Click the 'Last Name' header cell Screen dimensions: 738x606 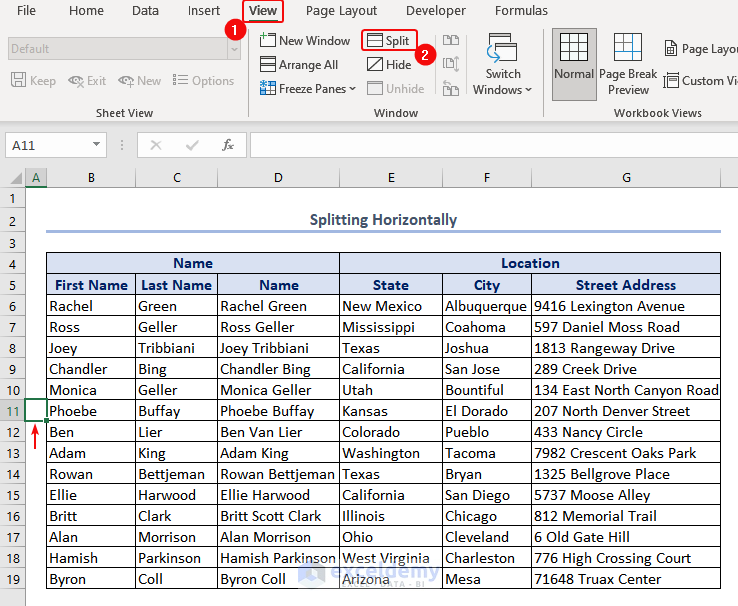pos(176,285)
